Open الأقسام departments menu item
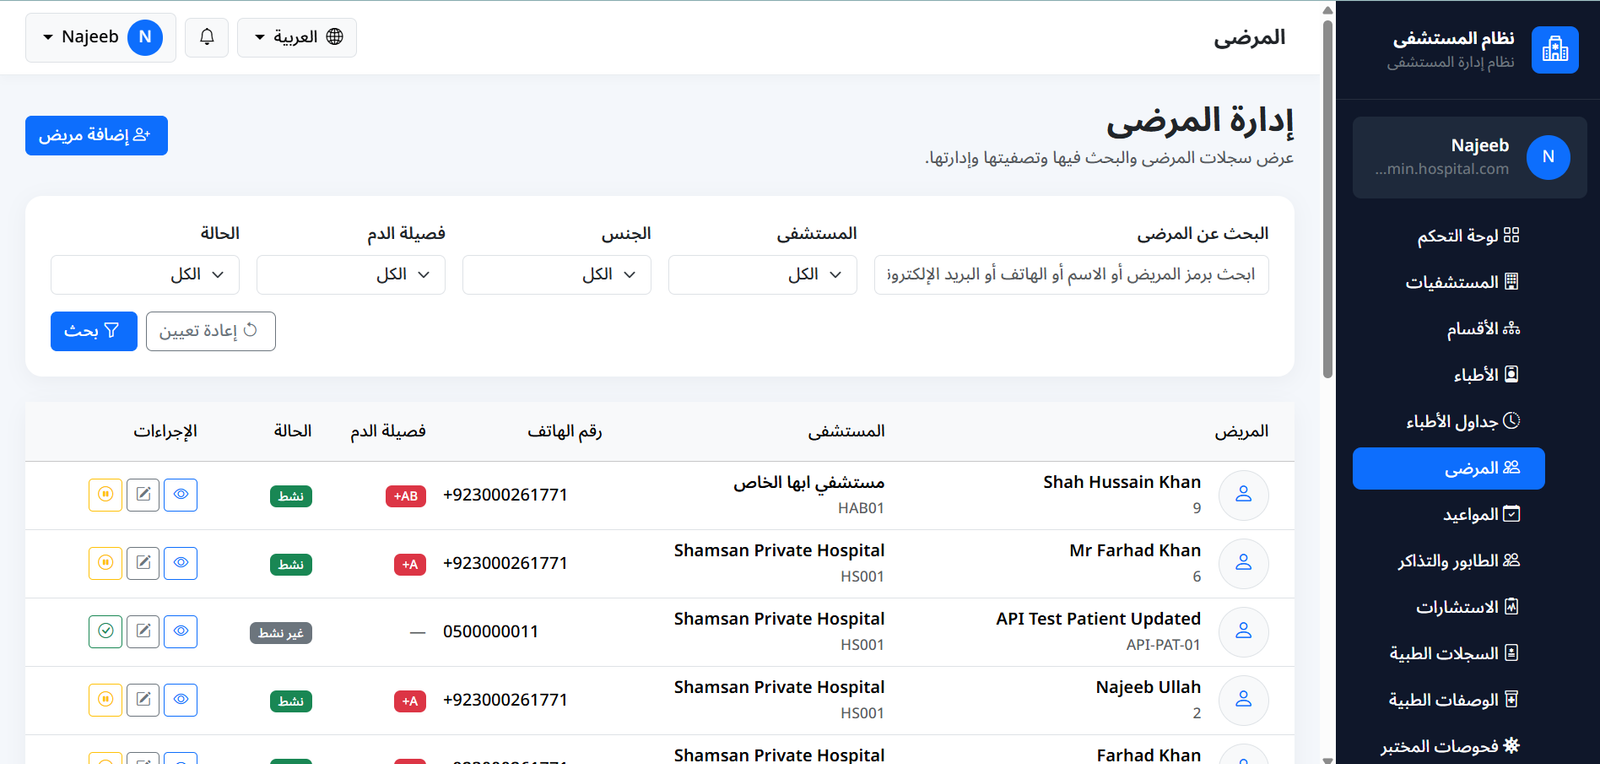 click(x=1449, y=328)
